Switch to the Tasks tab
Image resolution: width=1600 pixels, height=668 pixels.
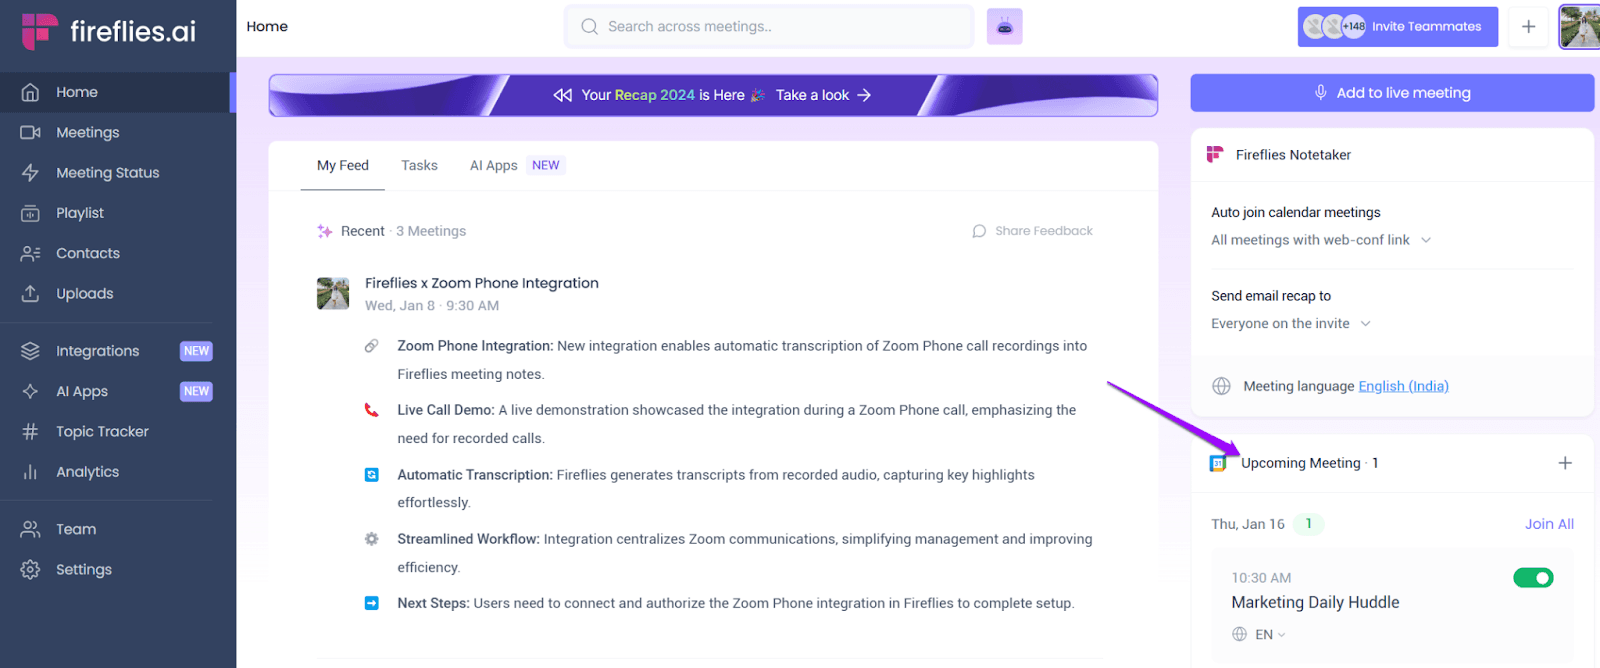pos(419,166)
